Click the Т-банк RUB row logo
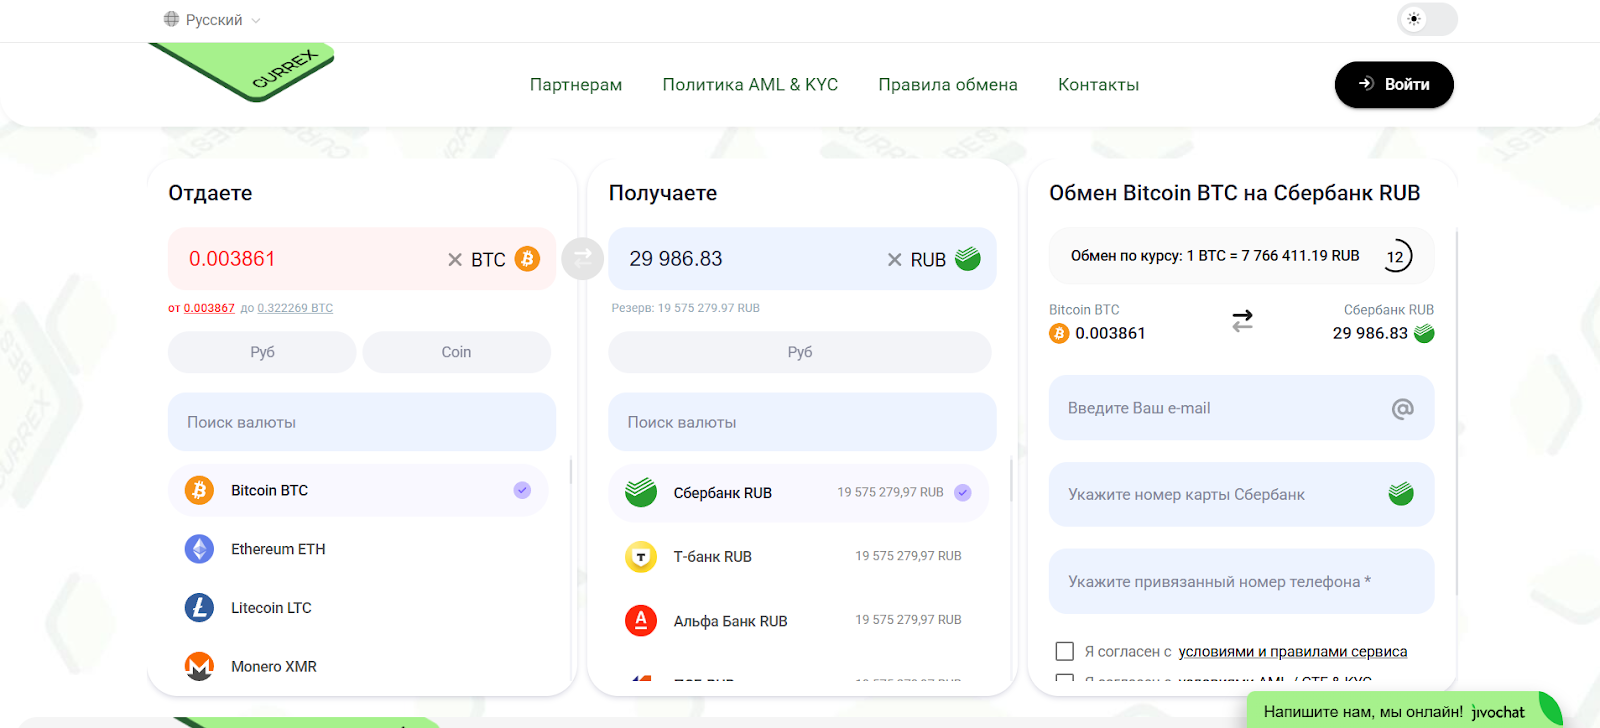 (641, 556)
